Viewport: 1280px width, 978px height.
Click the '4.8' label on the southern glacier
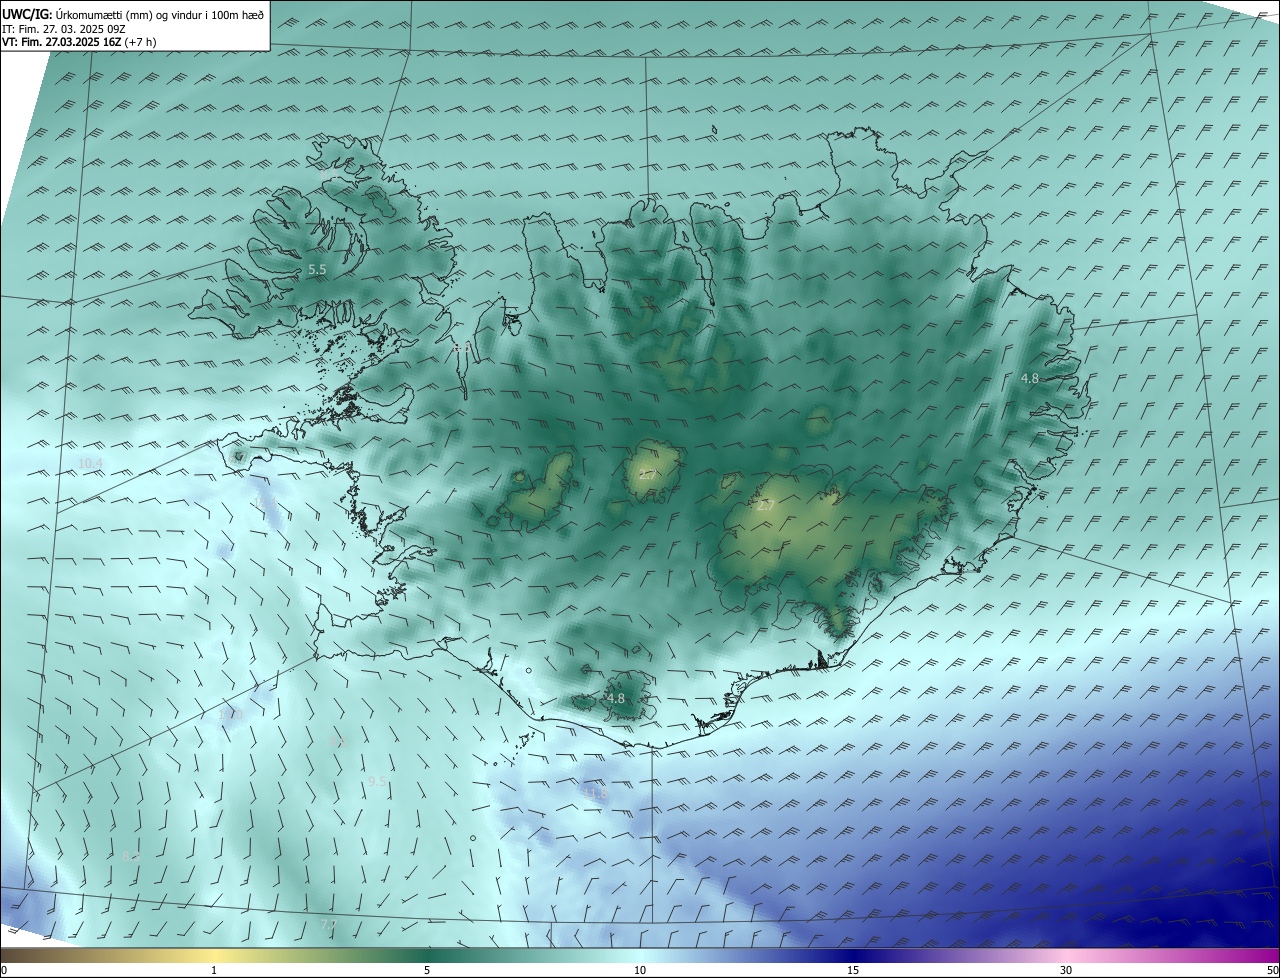pos(615,698)
